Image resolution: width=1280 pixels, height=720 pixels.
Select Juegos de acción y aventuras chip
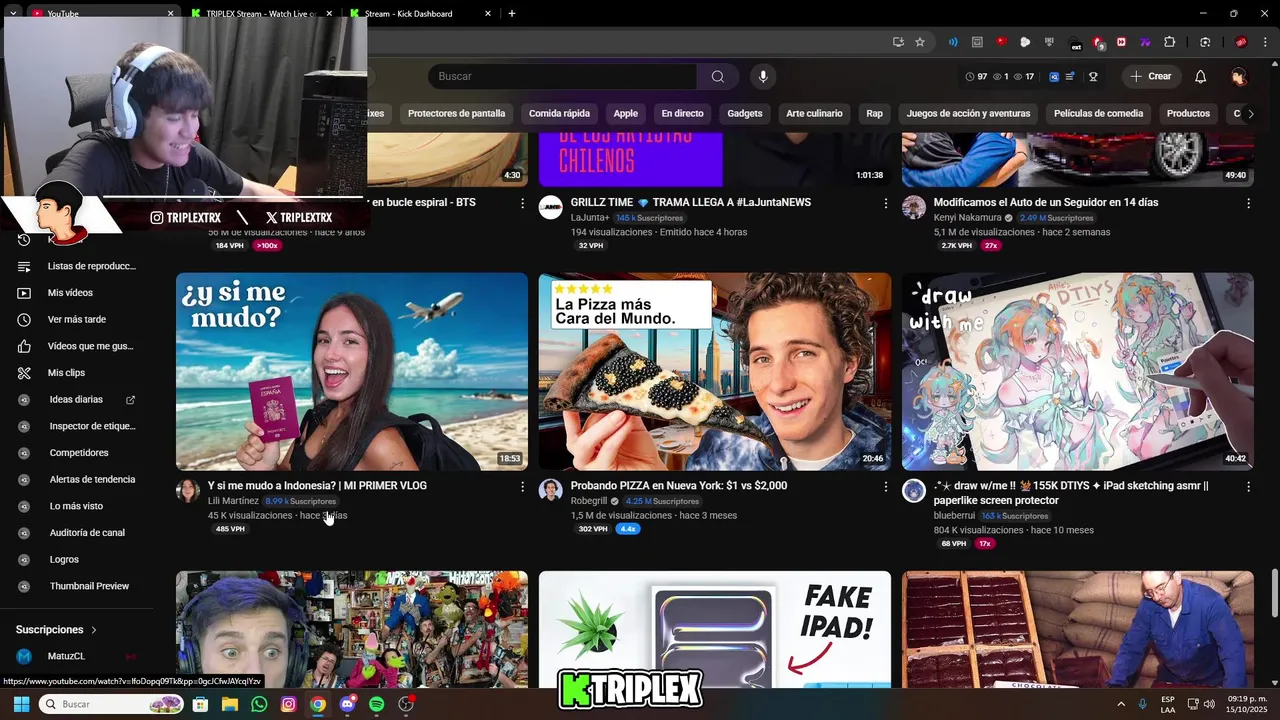[x=968, y=113]
